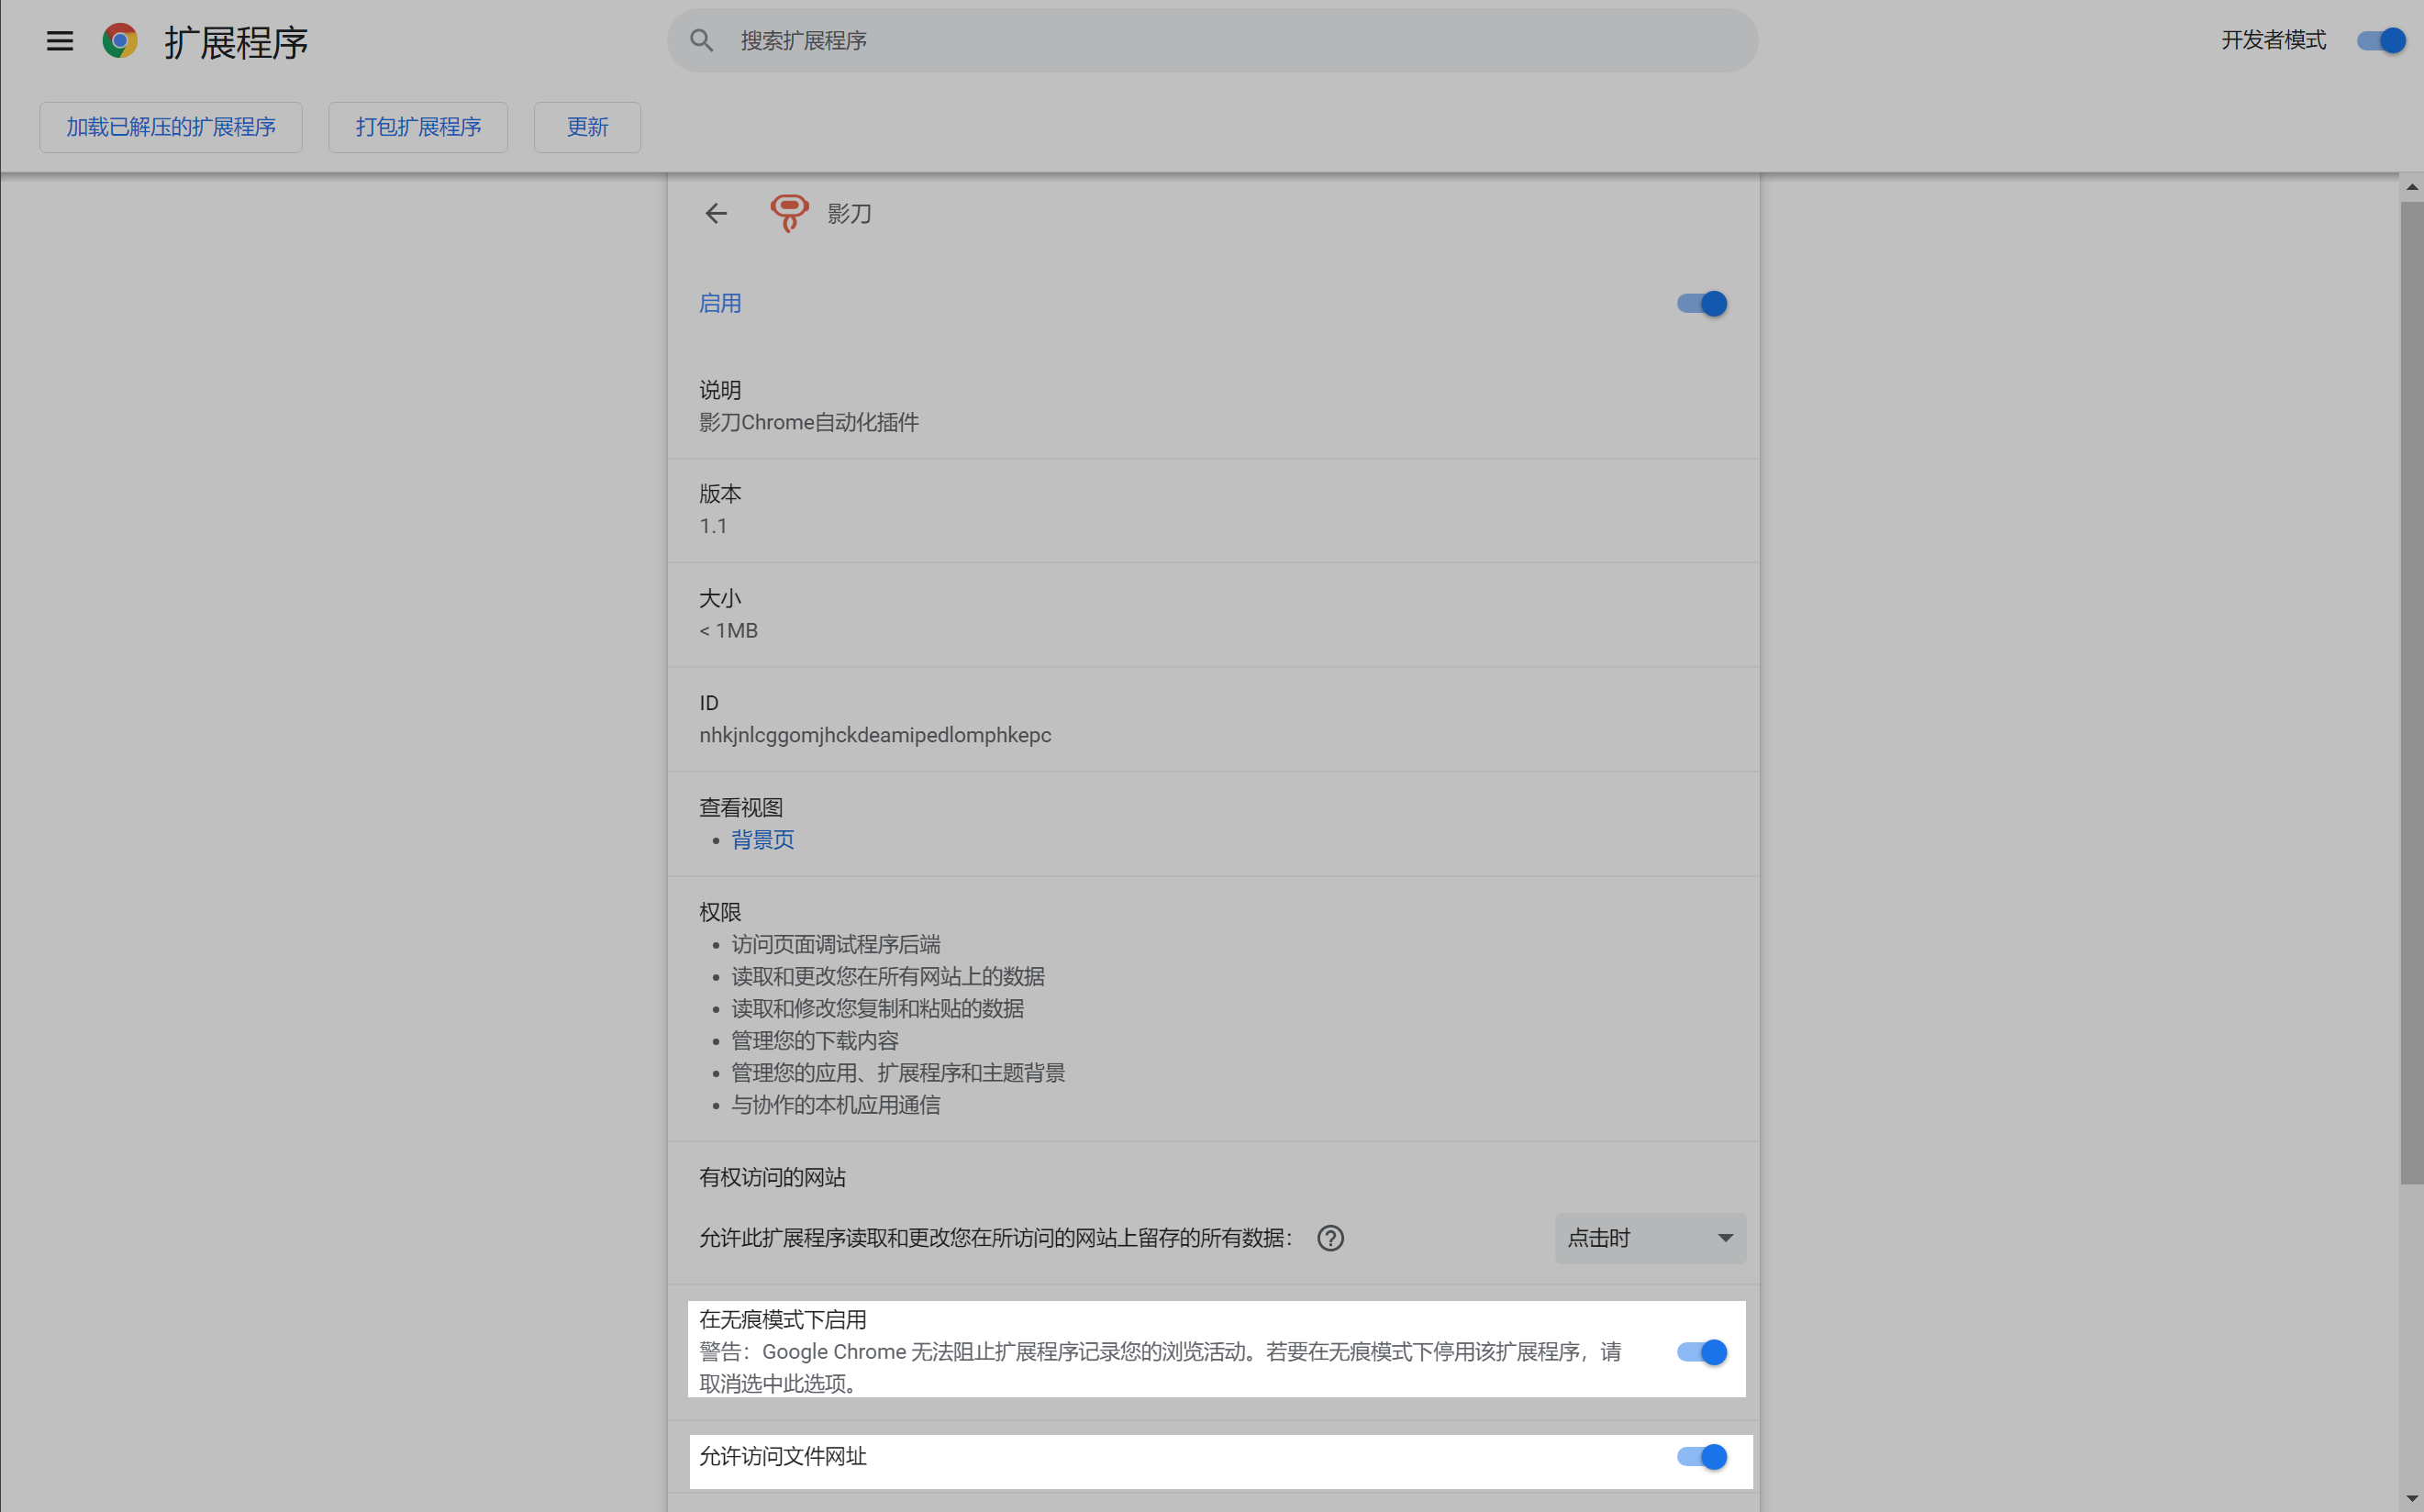Toggle 在无痕模式下启用 switch off
This screenshot has height=1512, width=2424.
1702,1352
